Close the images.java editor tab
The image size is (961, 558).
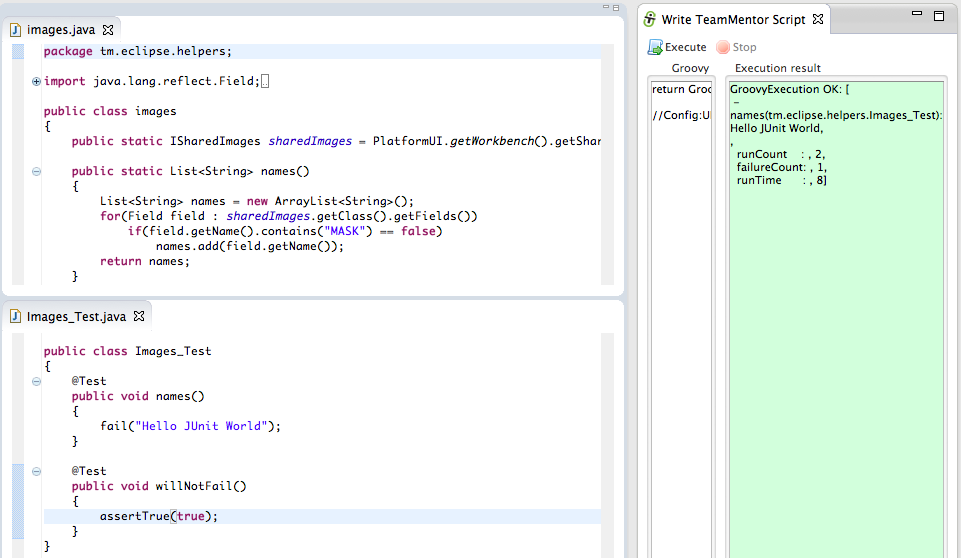coord(108,29)
